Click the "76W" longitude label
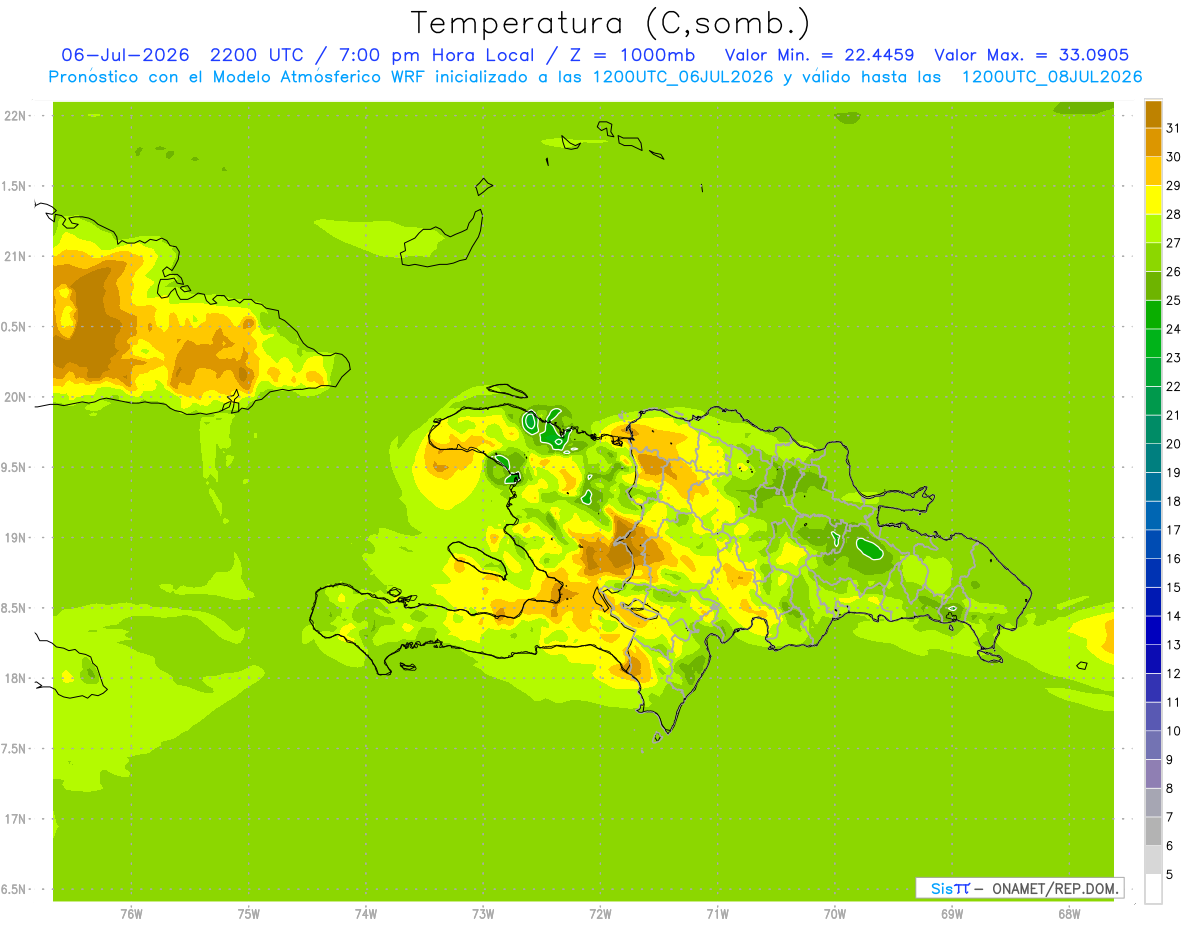This screenshot has height=927, width=1200. coord(131,913)
